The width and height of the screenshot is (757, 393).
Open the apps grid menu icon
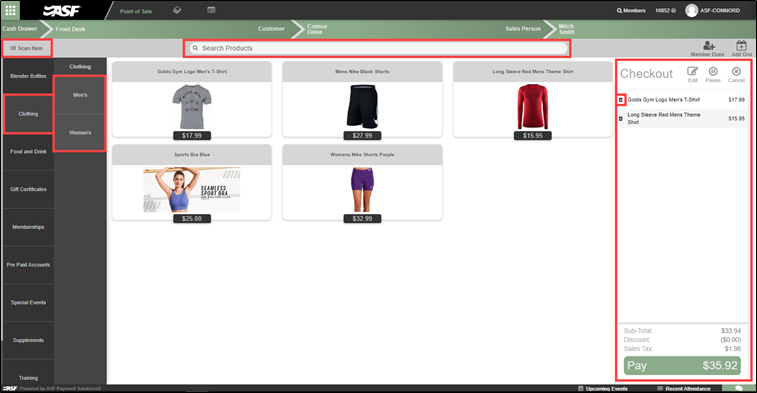point(10,10)
